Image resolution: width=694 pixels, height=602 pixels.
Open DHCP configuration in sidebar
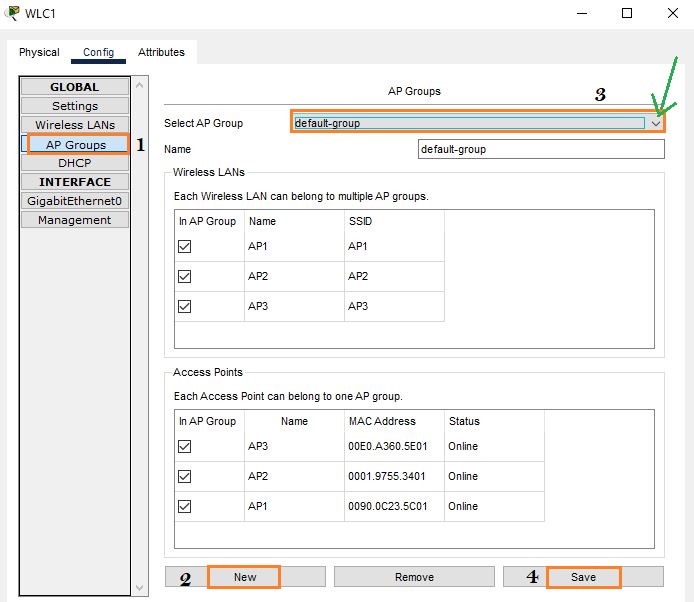75,163
